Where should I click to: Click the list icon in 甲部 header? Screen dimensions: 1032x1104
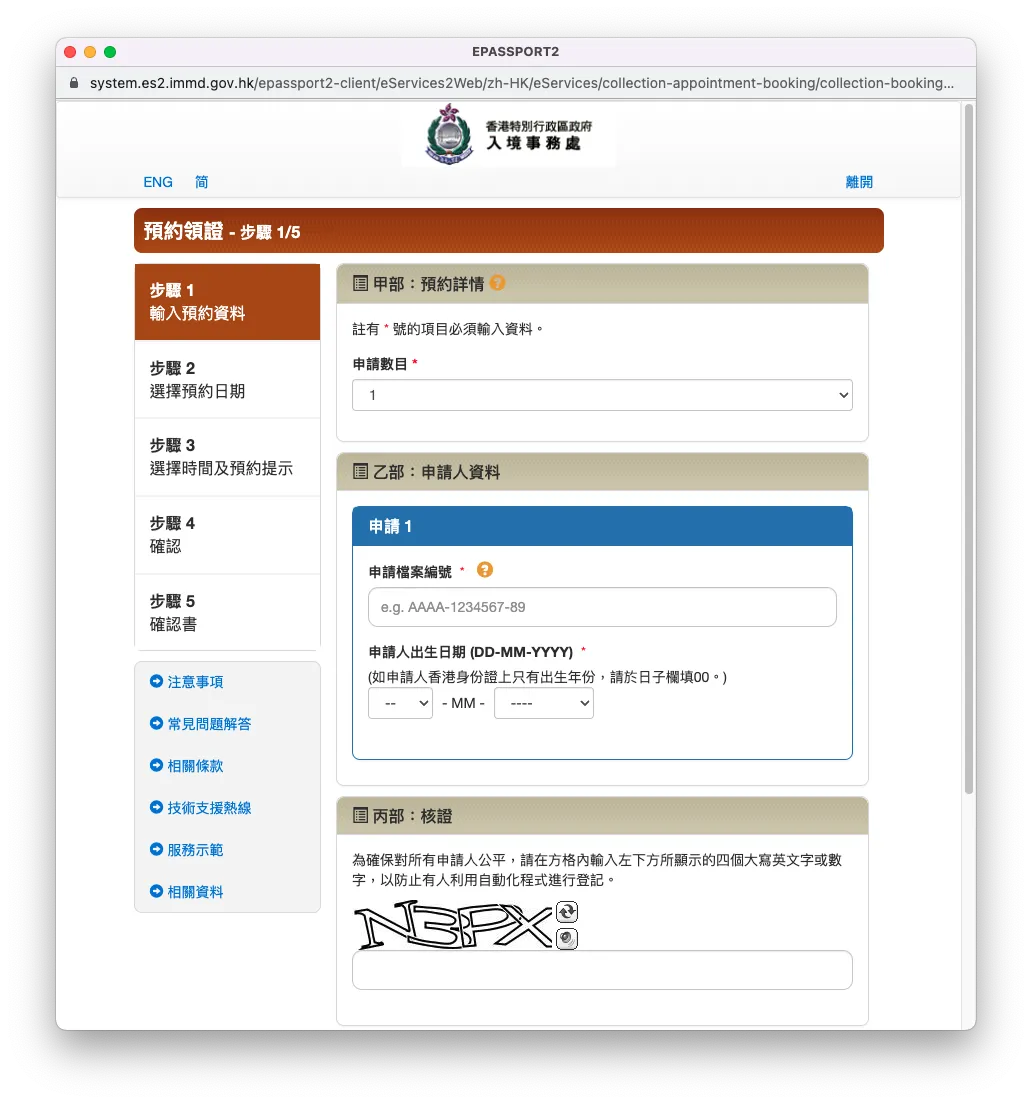360,284
